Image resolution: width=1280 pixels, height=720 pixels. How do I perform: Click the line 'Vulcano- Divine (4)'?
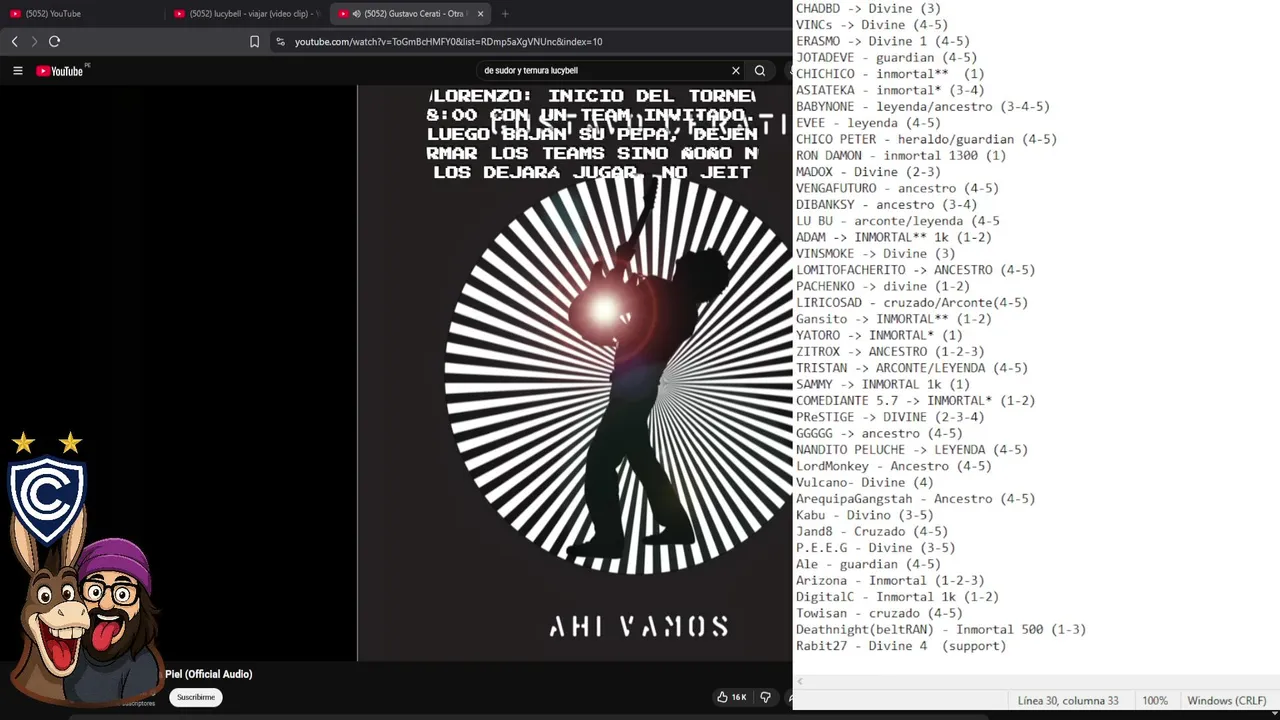tap(865, 482)
